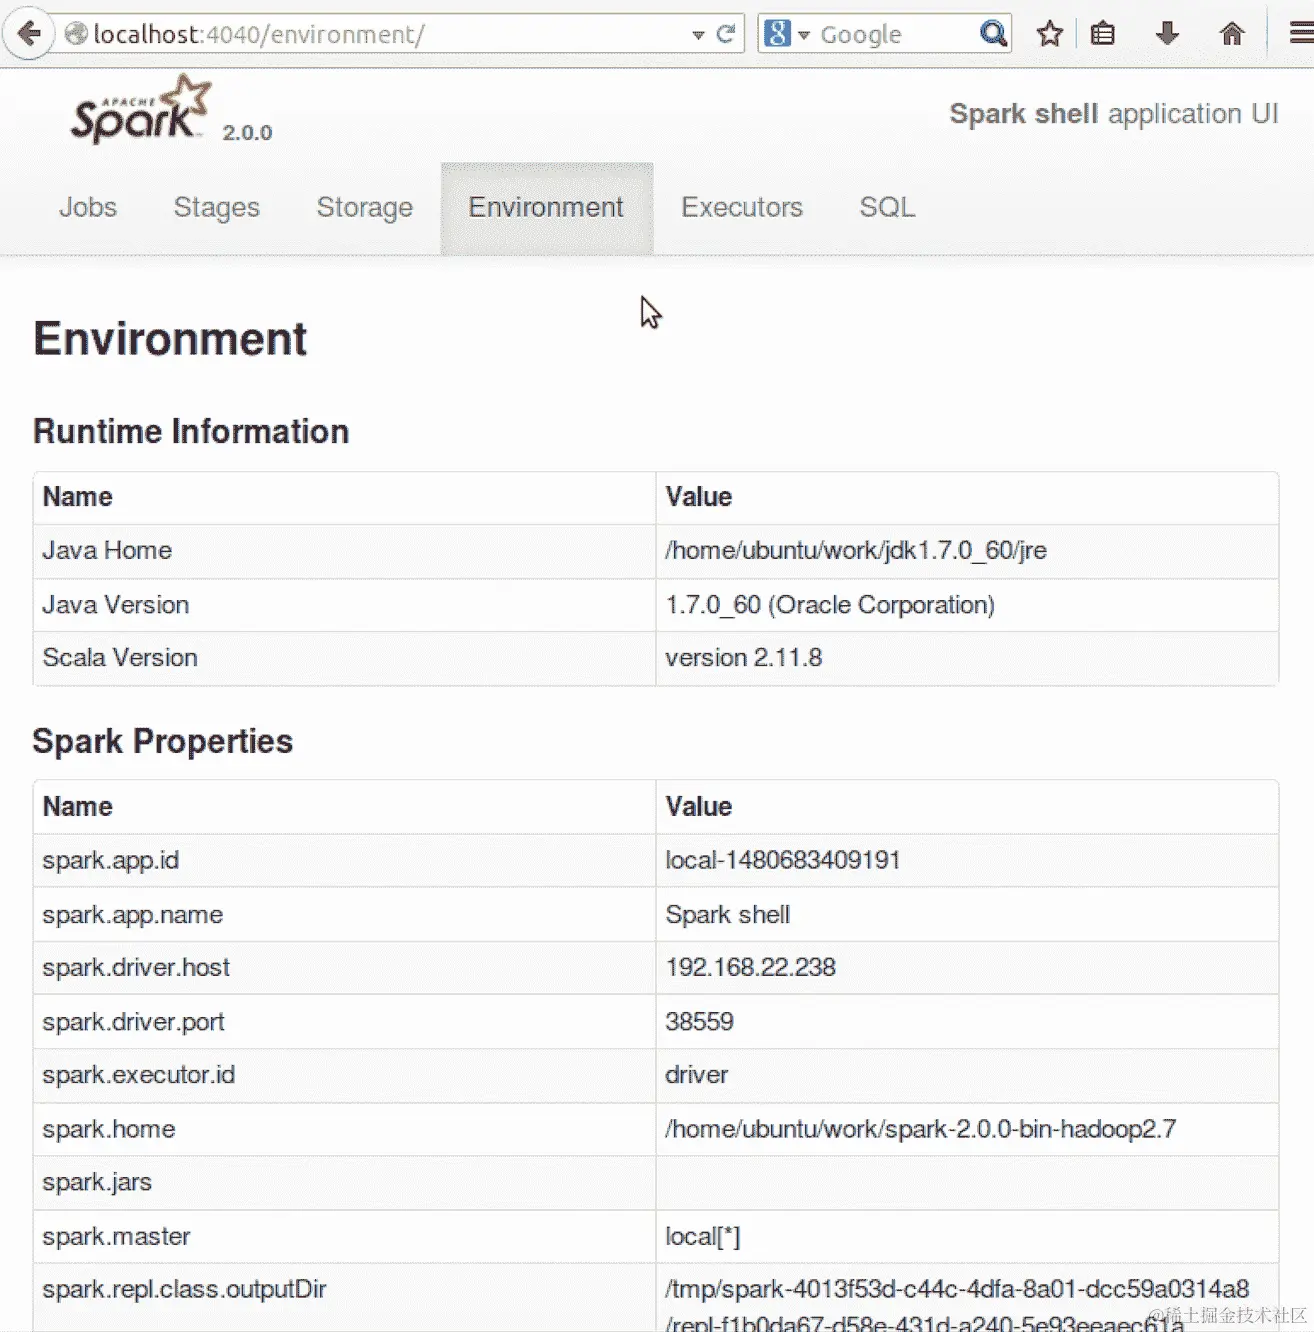
Task: Select the version 2.11.8 value
Action: (x=744, y=658)
